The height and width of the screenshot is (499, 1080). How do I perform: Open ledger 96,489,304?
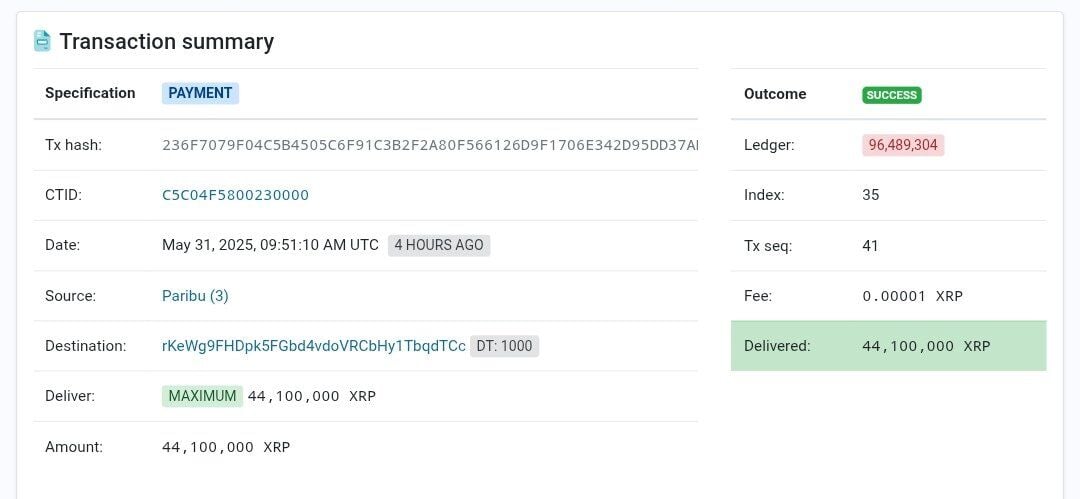[903, 145]
